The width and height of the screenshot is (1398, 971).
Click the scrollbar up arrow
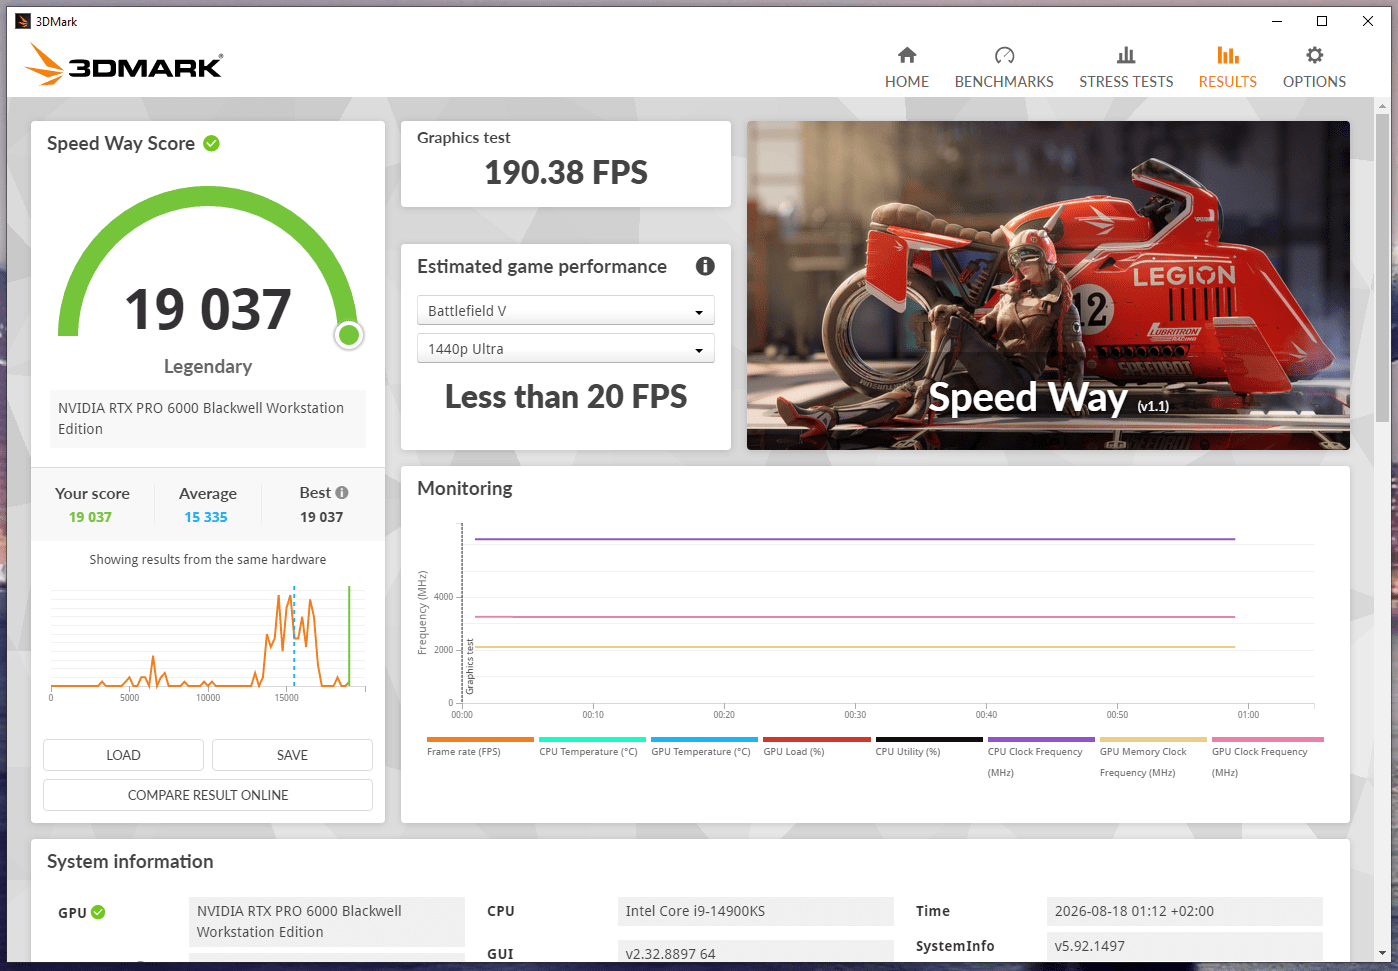pyautogui.click(x=1383, y=105)
